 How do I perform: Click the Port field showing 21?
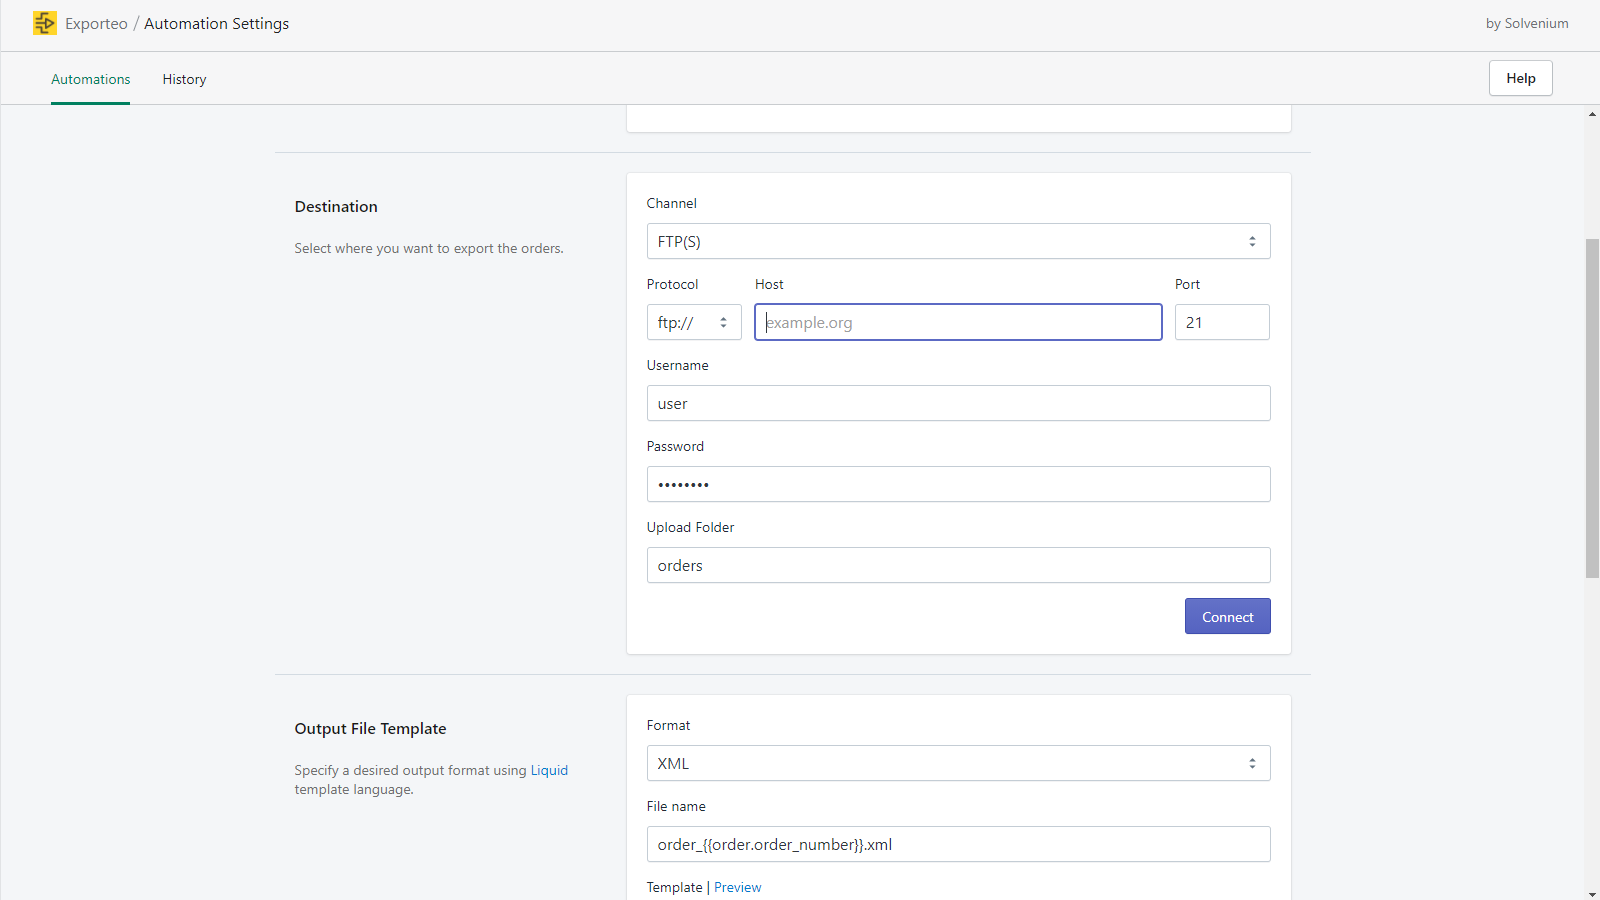click(x=1221, y=322)
